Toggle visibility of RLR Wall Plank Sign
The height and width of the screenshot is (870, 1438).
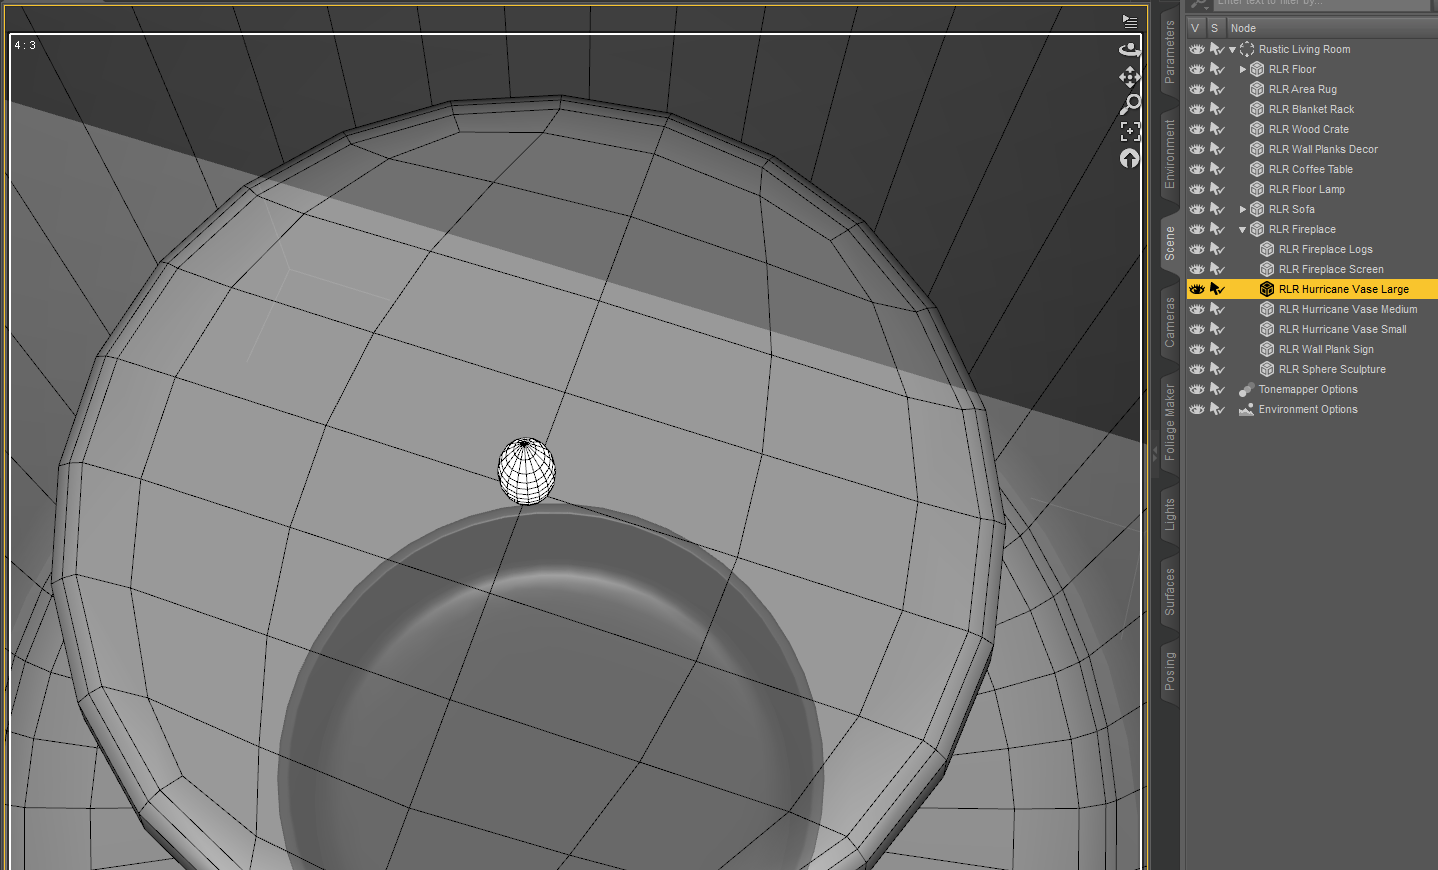click(1197, 349)
